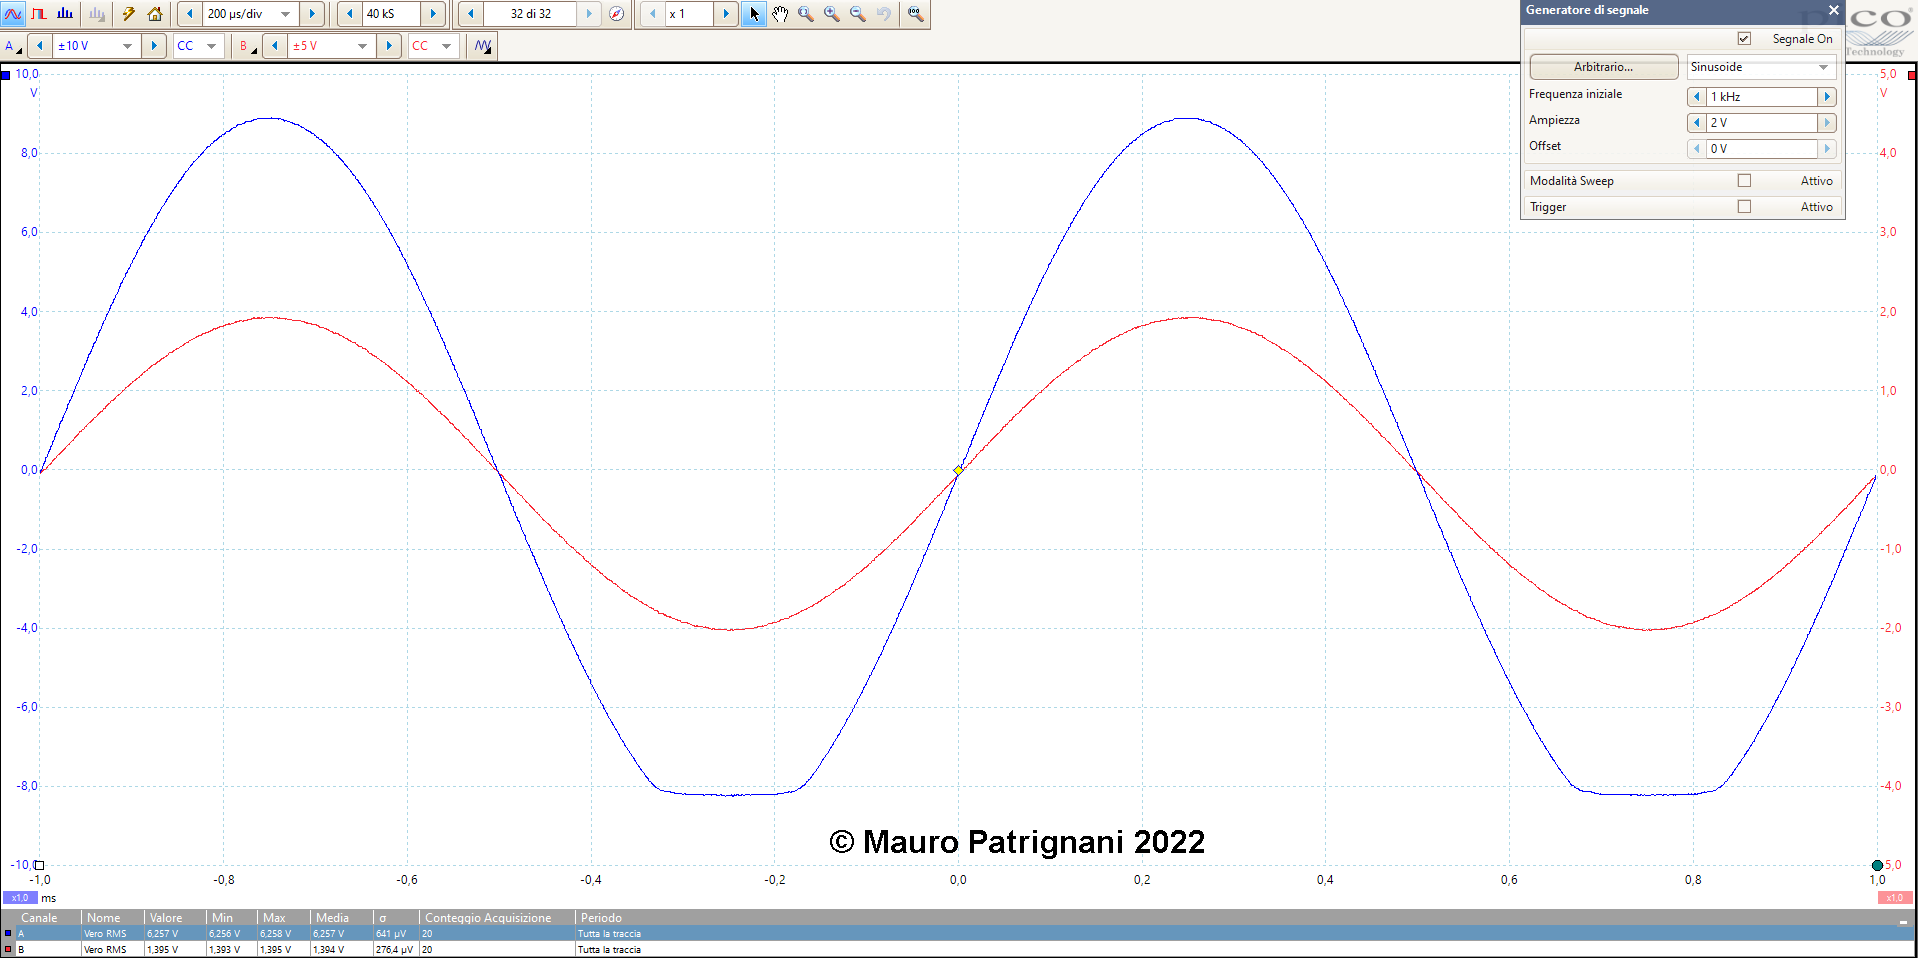This screenshot has height=958, width=1918.
Task: Click the 2 V amplitude field
Action: pyautogui.click(x=1762, y=123)
